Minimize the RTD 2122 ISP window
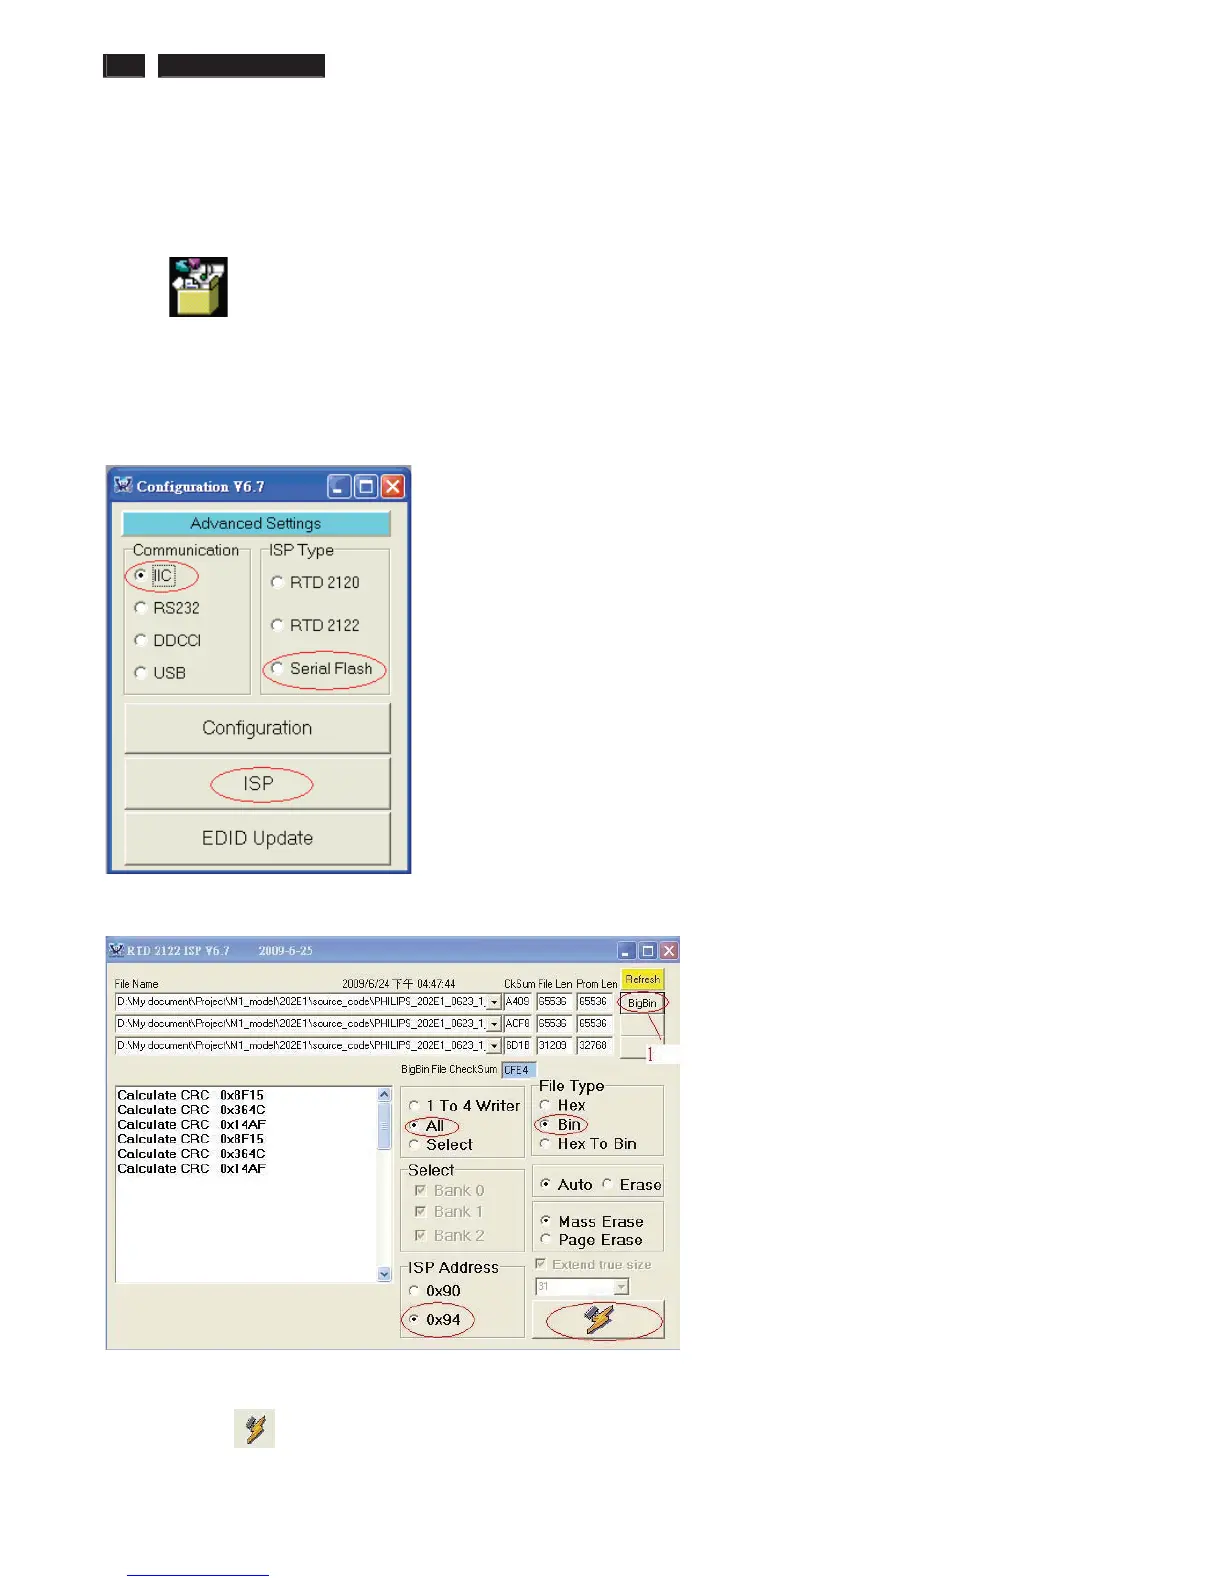This screenshot has width=1224, height=1584. point(626,951)
